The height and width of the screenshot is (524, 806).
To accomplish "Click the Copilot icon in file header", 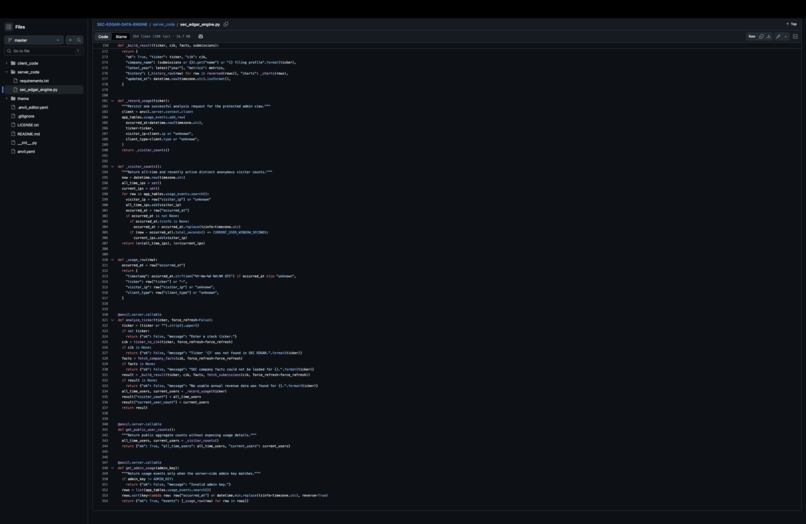I will point(200,37).
